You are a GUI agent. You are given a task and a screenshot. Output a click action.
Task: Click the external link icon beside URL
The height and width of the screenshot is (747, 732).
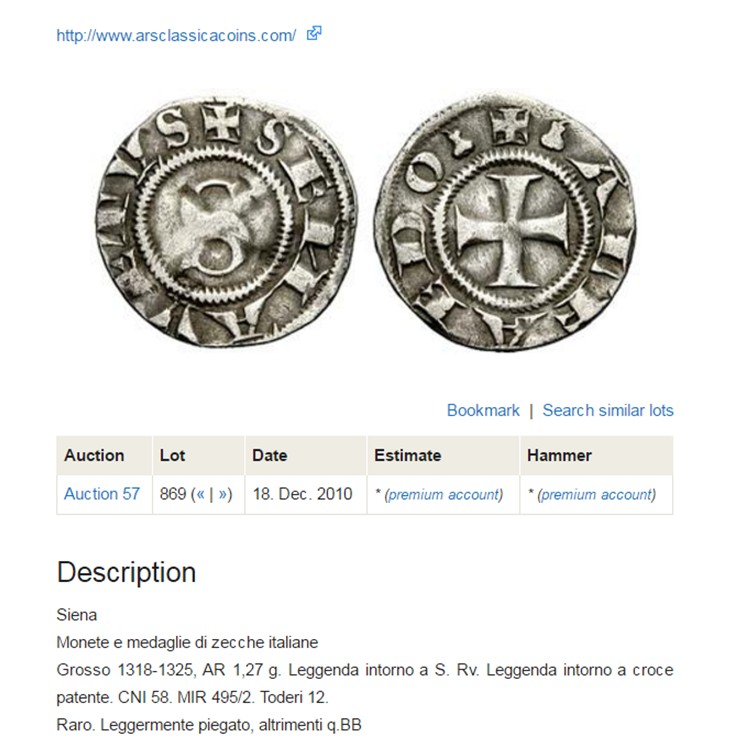[314, 34]
